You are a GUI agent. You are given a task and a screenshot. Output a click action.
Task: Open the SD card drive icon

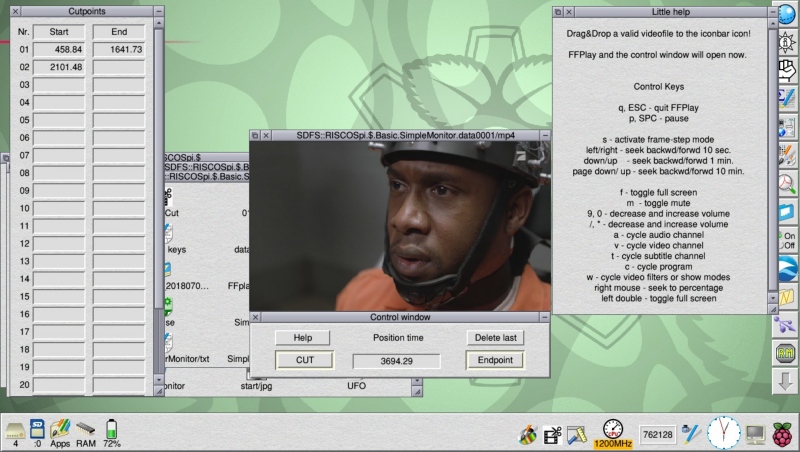(x=37, y=430)
